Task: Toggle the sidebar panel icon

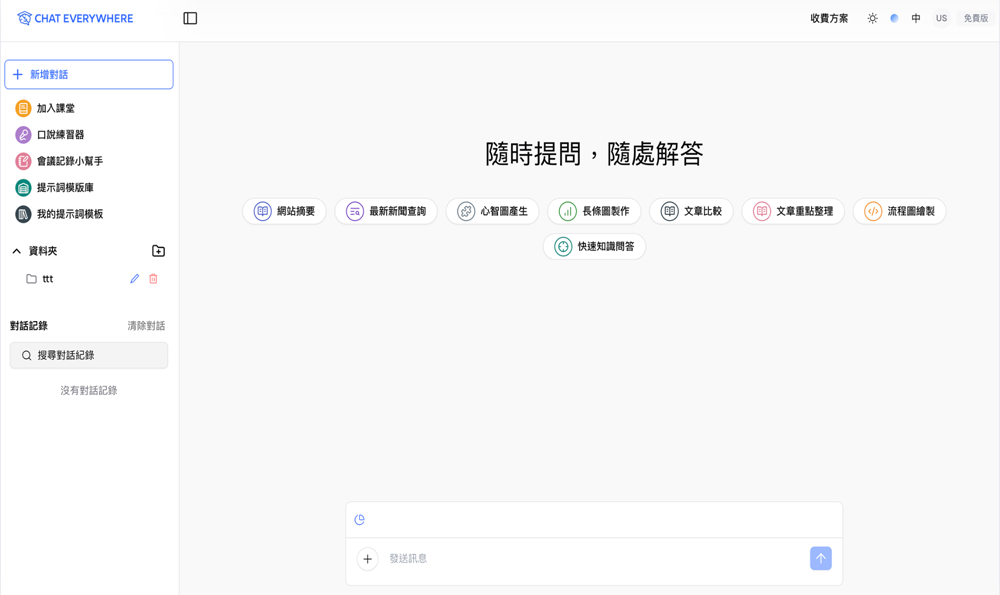Action: click(x=190, y=18)
